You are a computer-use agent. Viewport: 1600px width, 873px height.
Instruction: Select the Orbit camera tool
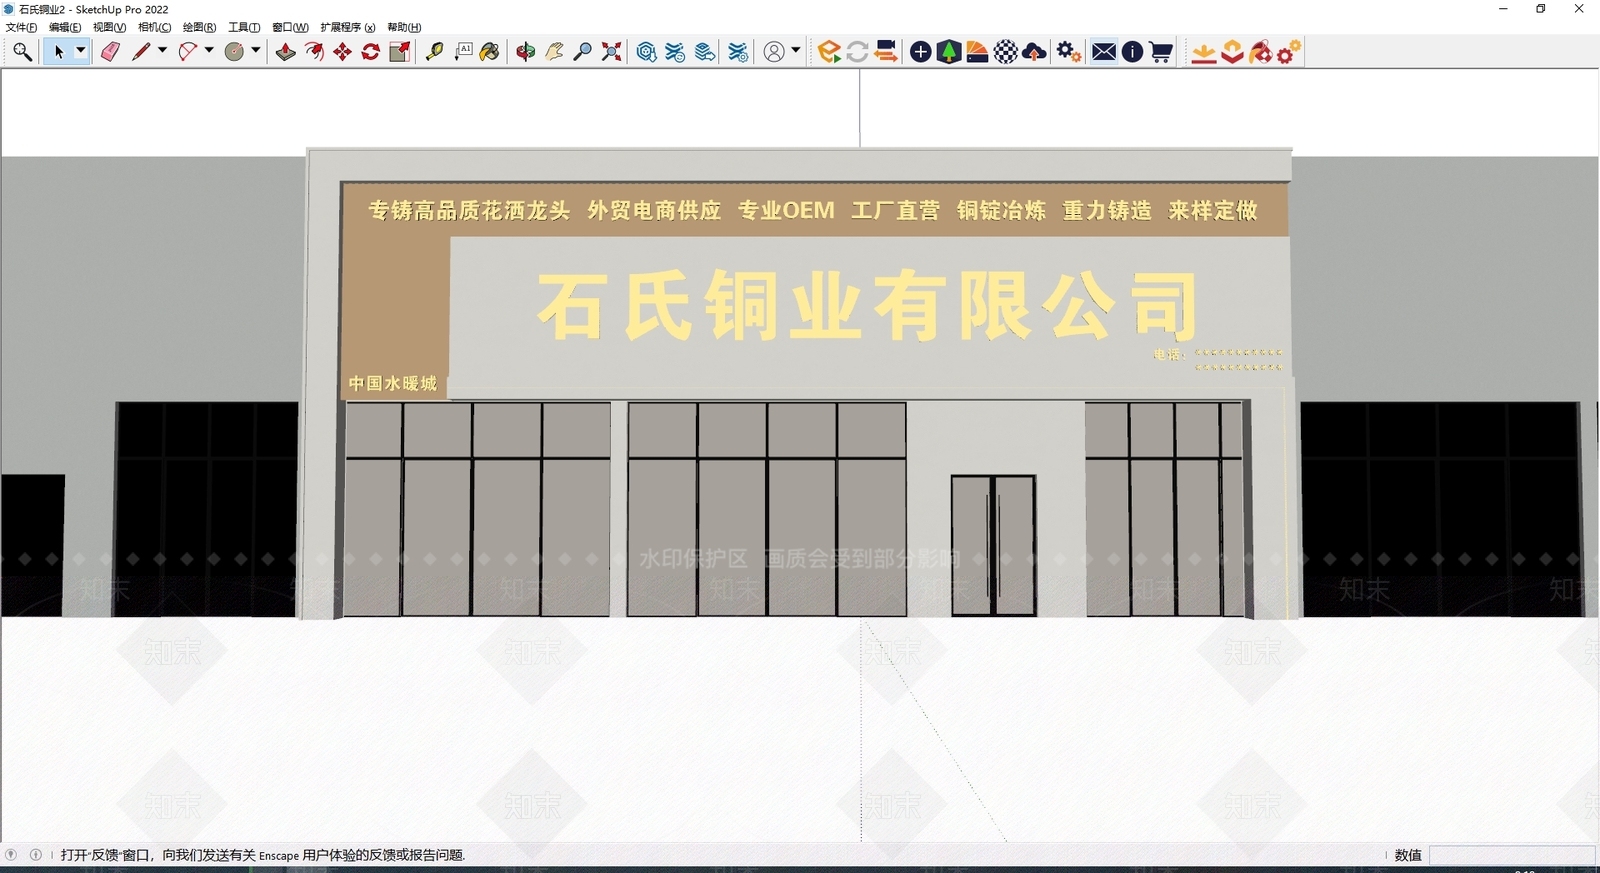tap(525, 52)
